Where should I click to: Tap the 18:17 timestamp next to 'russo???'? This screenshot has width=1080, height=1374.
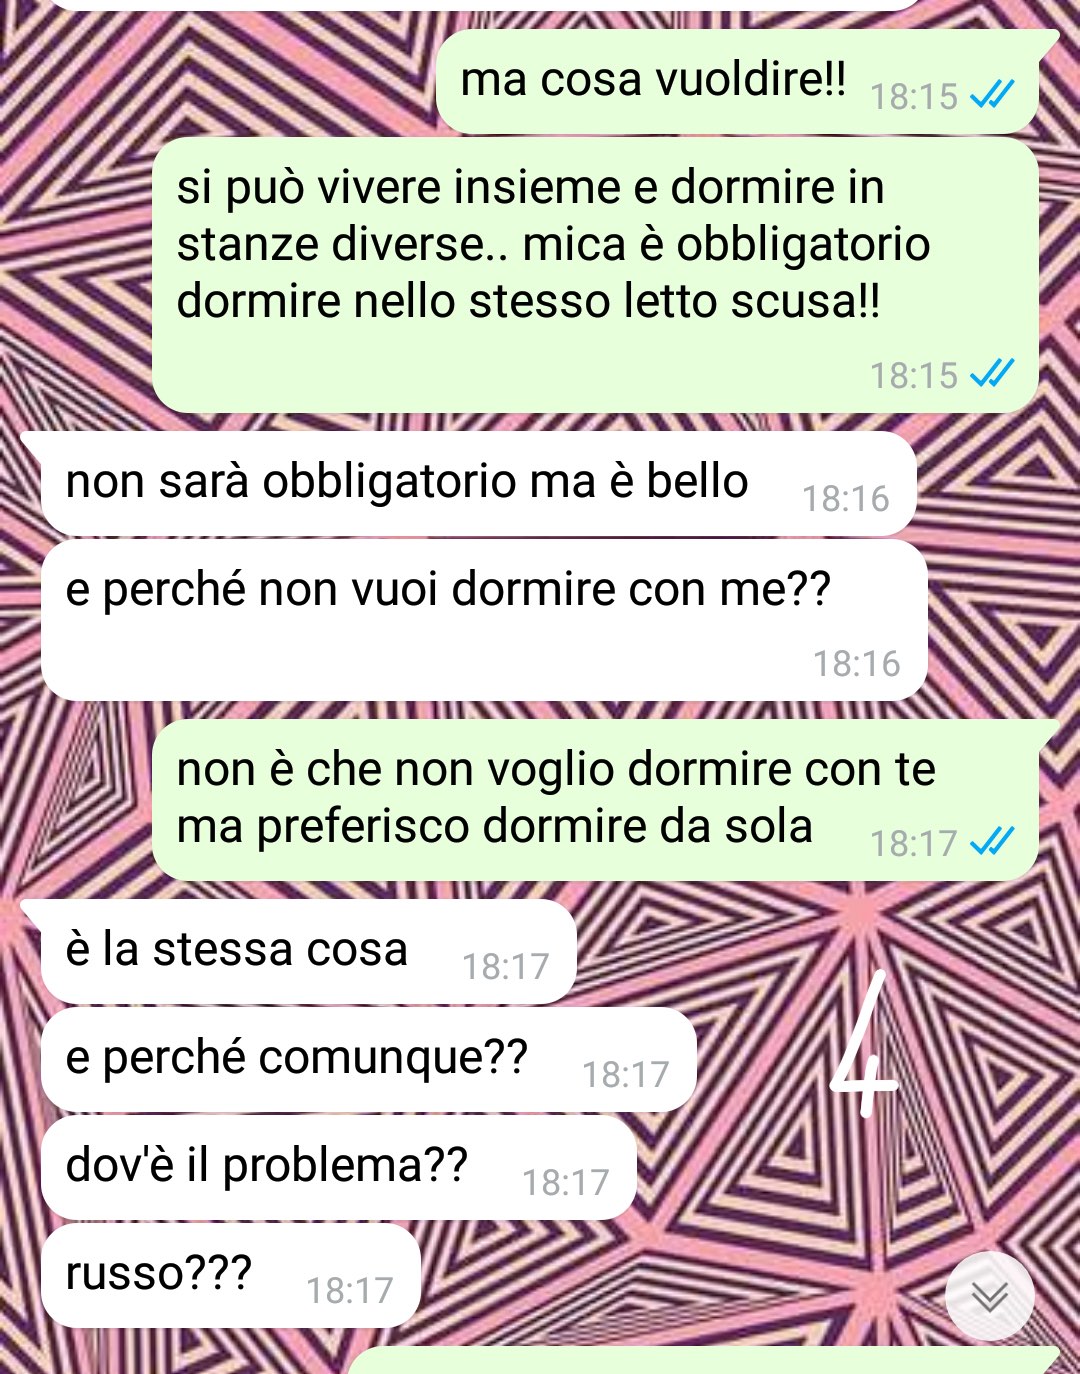click(349, 1290)
